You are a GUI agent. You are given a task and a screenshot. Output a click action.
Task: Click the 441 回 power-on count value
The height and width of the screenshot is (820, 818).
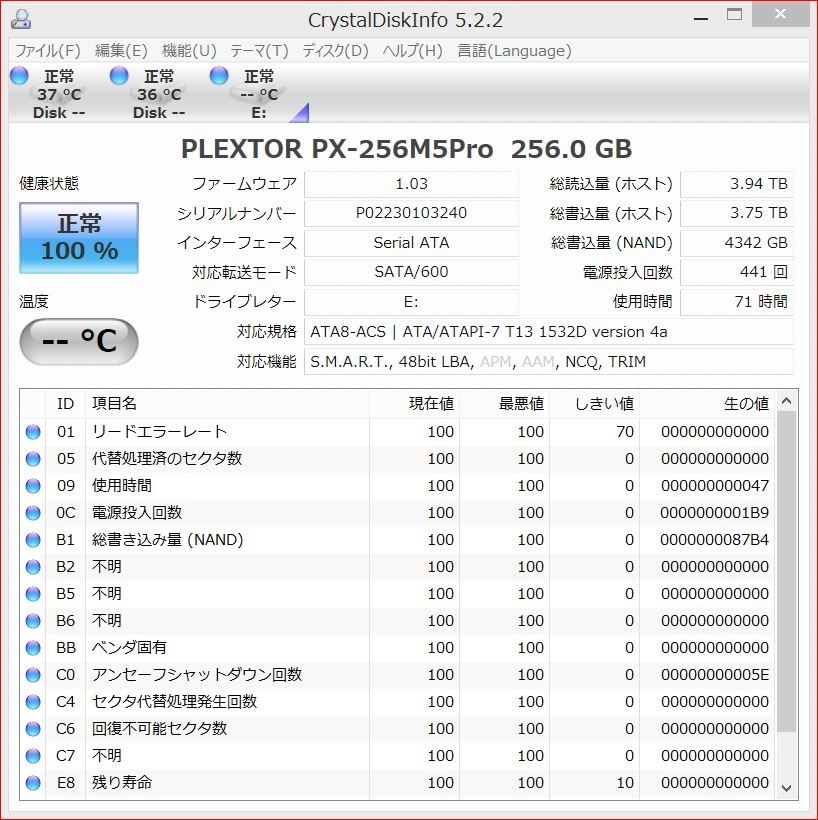[736, 272]
